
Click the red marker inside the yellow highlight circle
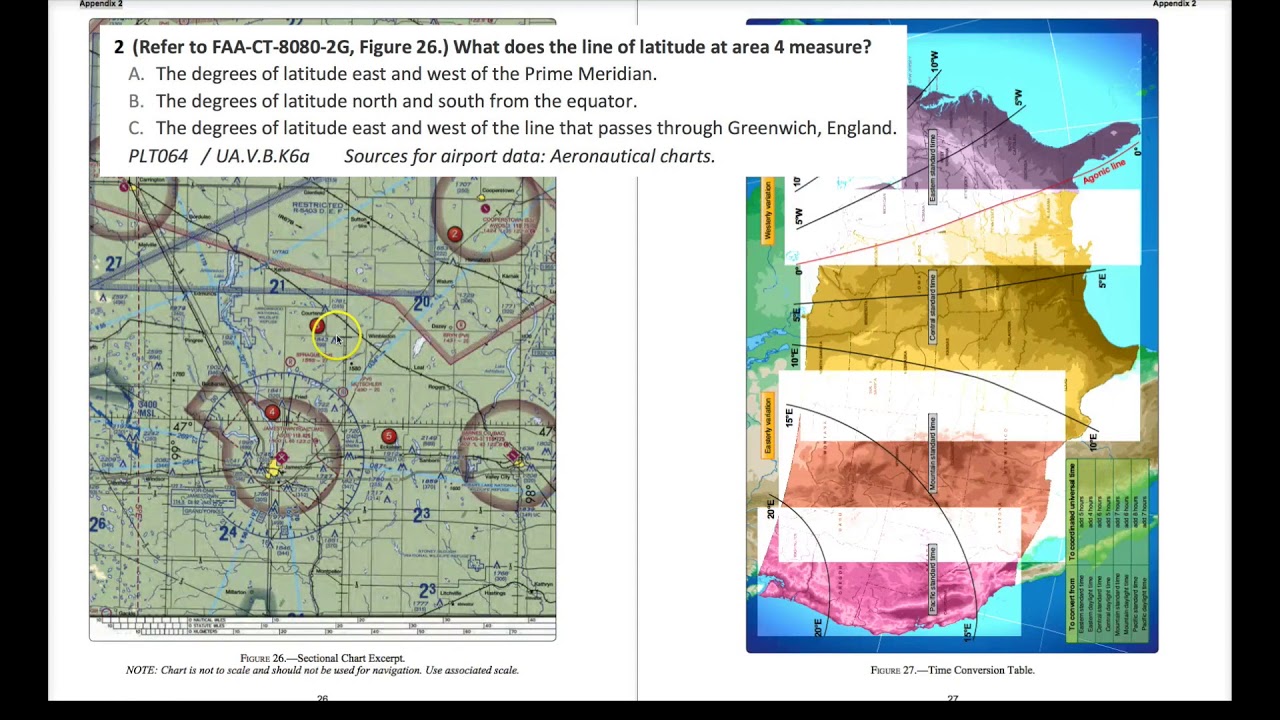pos(317,325)
